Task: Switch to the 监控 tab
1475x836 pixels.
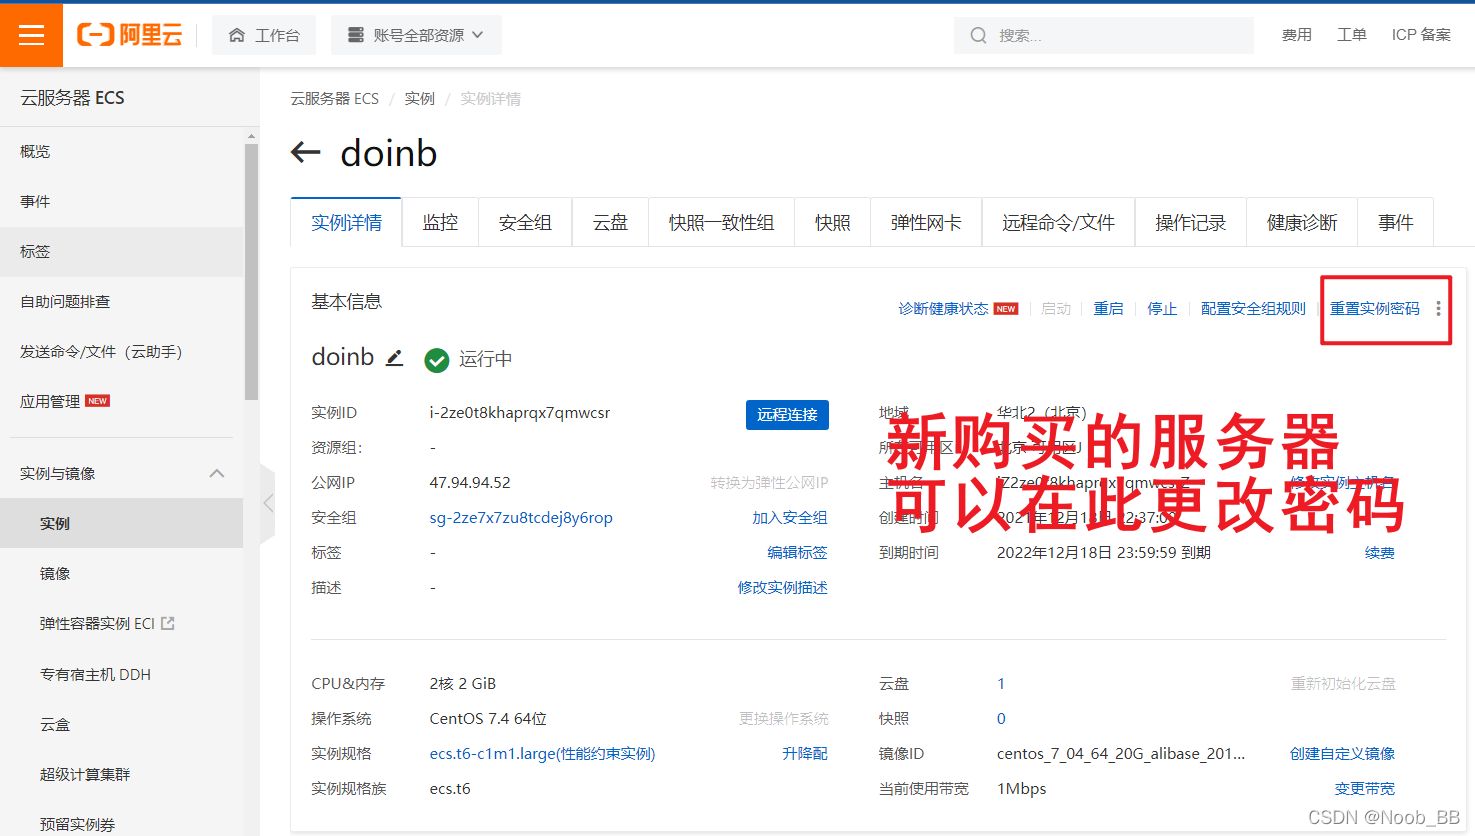Action: point(440,222)
